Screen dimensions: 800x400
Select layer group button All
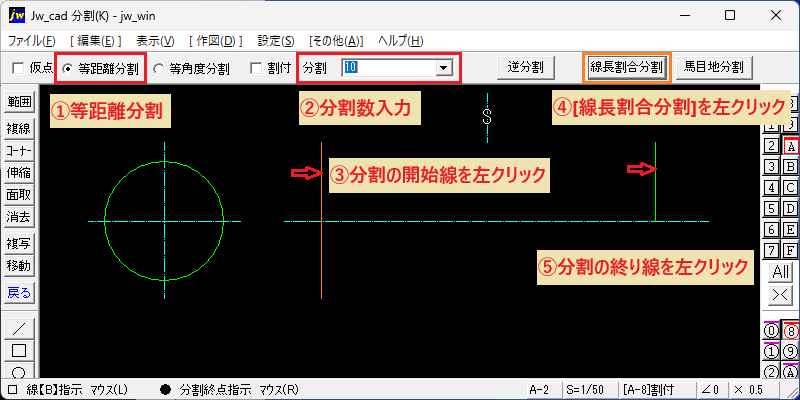point(781,272)
